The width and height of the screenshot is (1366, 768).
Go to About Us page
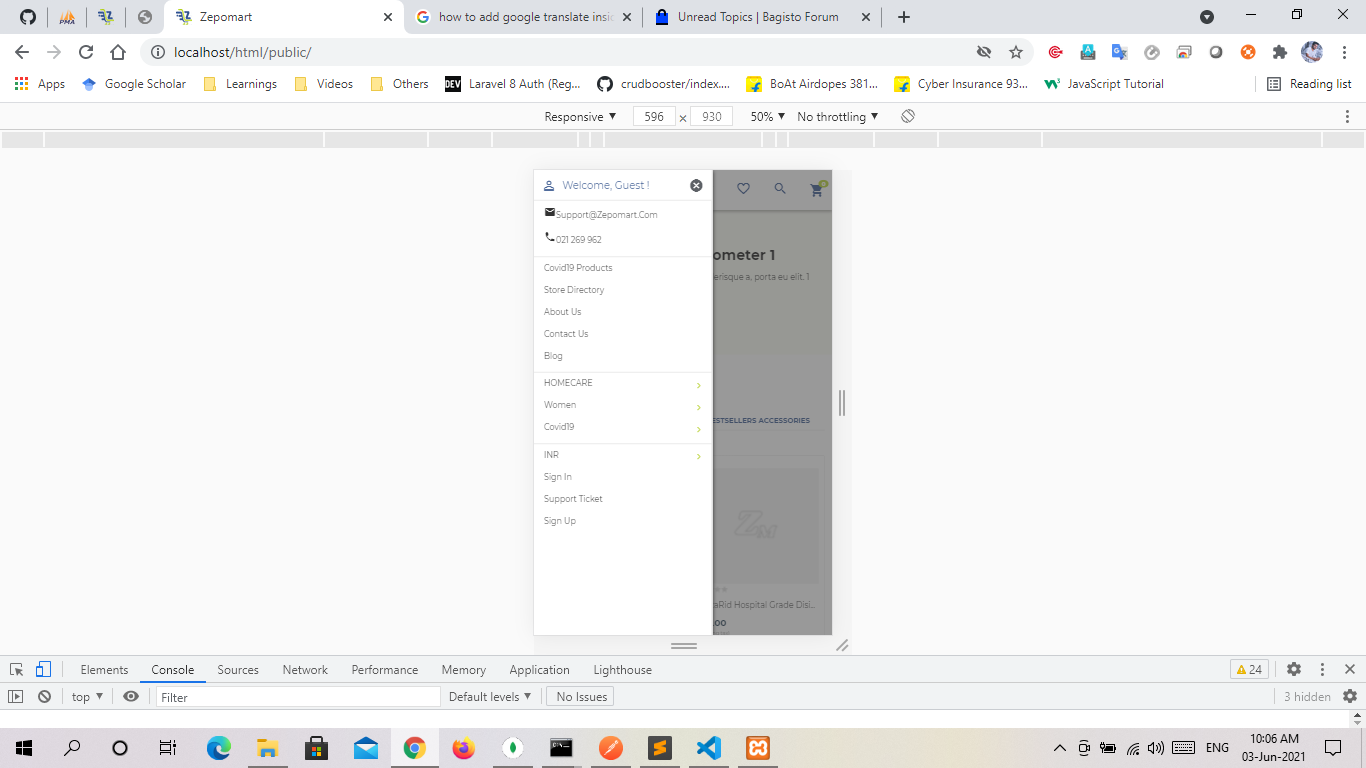click(562, 312)
